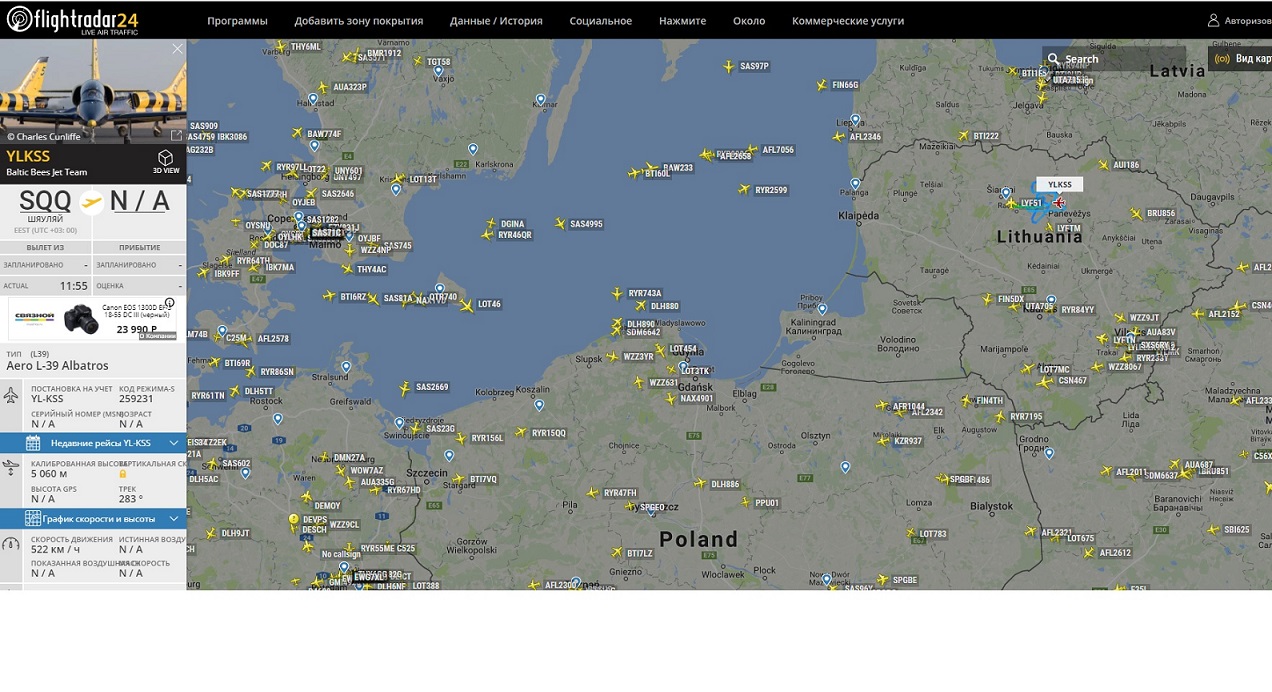Image resolution: width=1272 pixels, height=692 pixels.
Task: Click the 11:55 actual departure time
Action: (x=74, y=286)
